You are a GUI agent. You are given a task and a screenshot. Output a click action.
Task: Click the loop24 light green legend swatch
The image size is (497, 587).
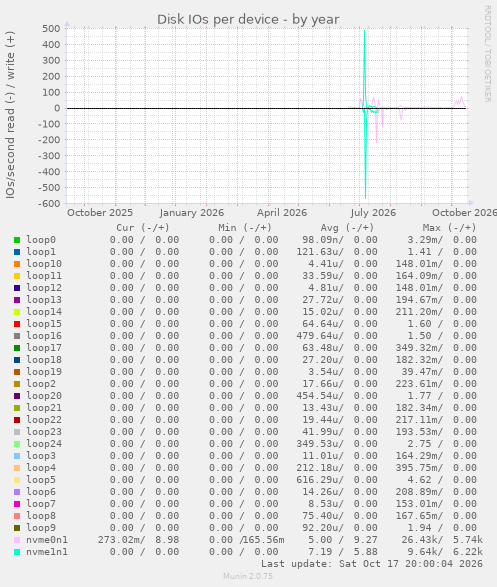pos(17,444)
